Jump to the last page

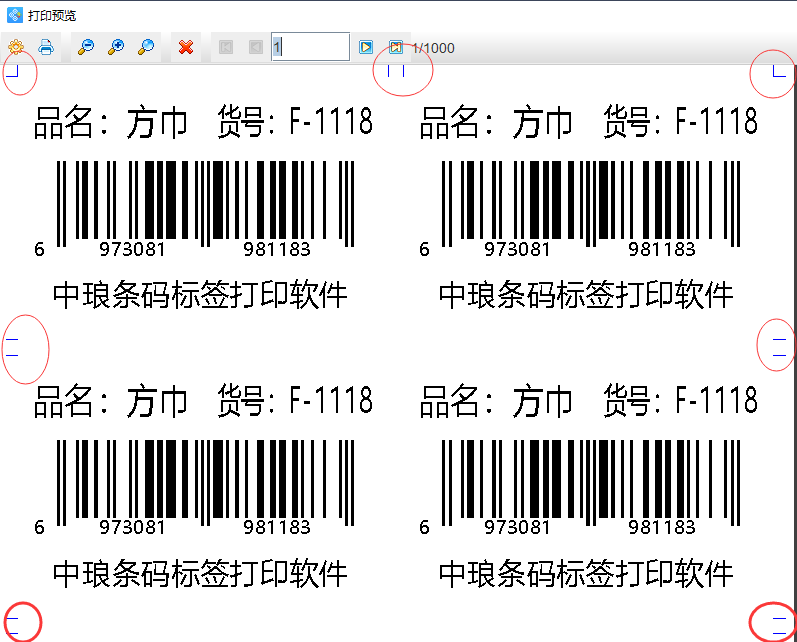396,47
